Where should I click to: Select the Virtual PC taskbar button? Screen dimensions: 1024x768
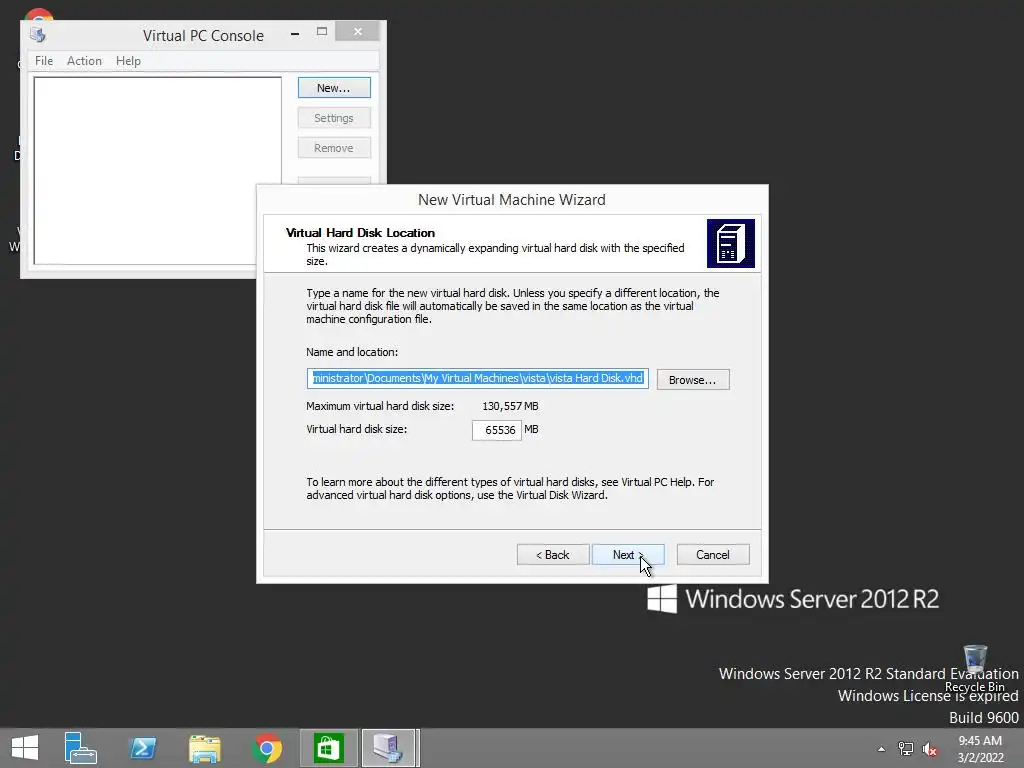389,748
